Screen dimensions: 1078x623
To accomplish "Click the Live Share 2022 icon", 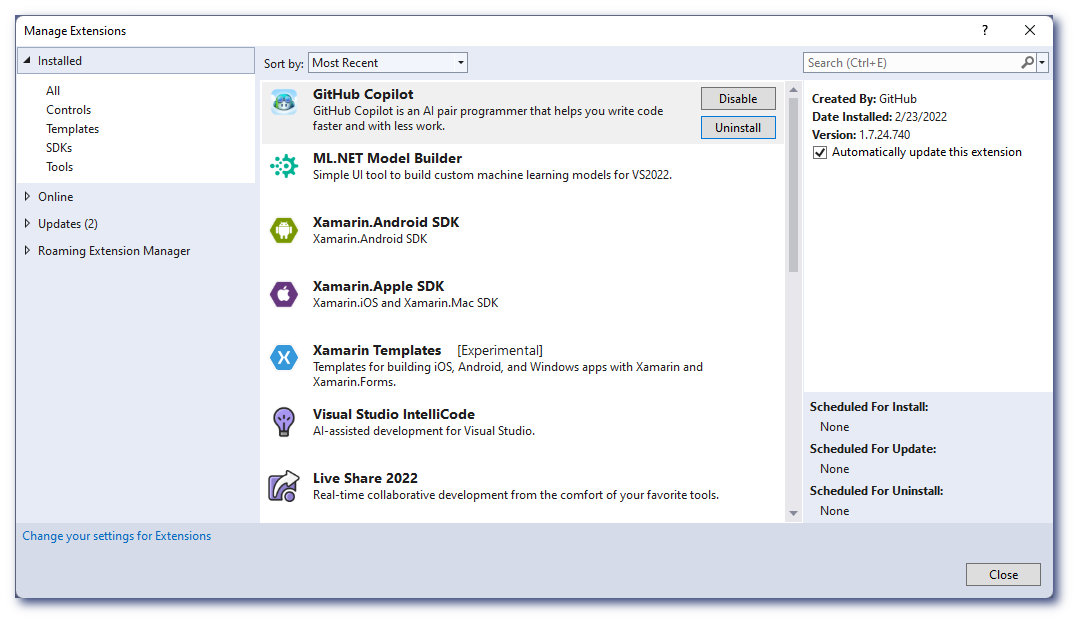I will click(284, 486).
